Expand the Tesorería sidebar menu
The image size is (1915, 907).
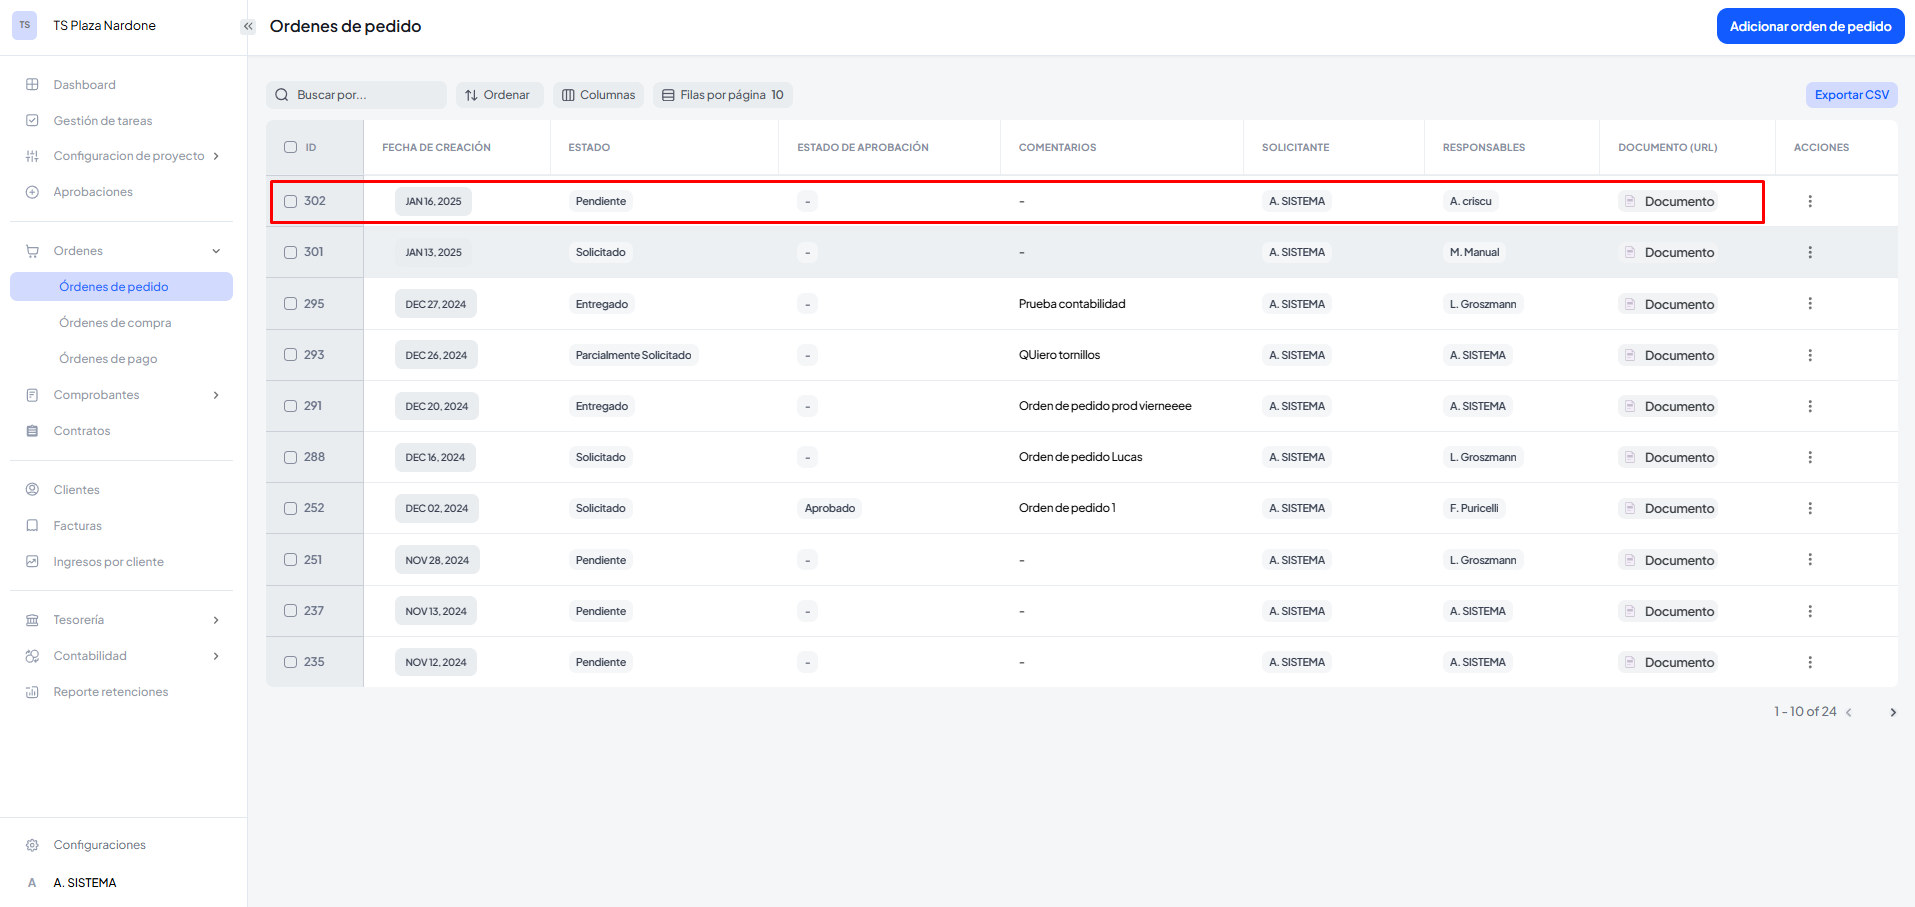point(216,620)
